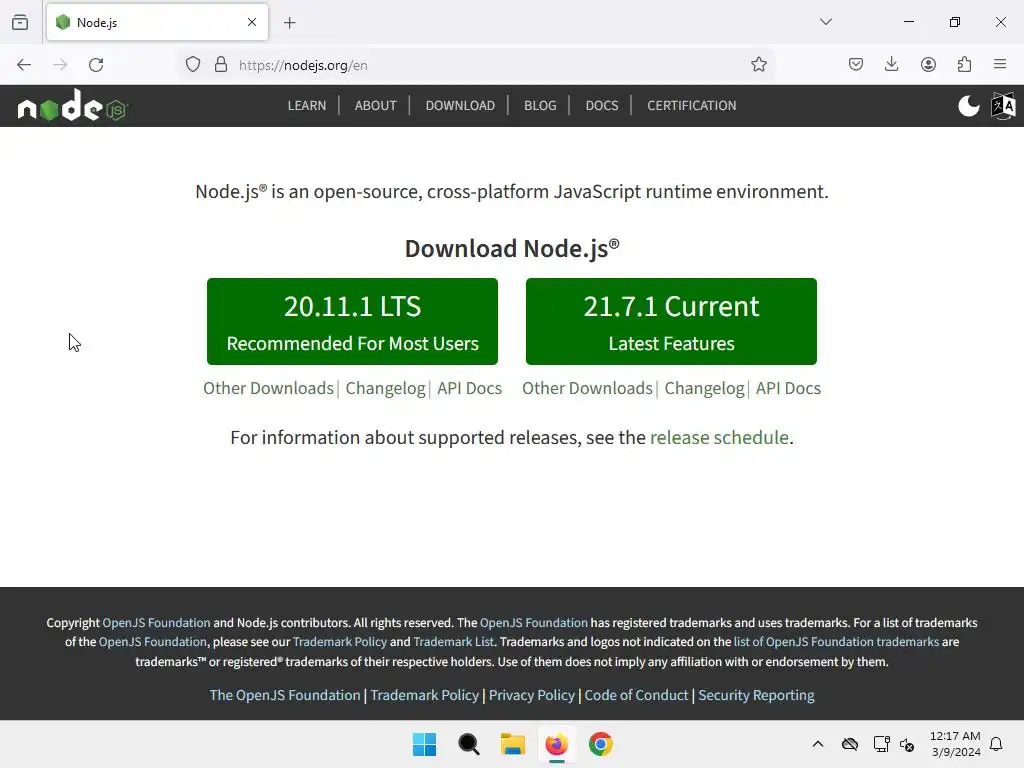Open the muted volume tray icon
Viewport: 1024px width, 768px height.
[907, 744]
